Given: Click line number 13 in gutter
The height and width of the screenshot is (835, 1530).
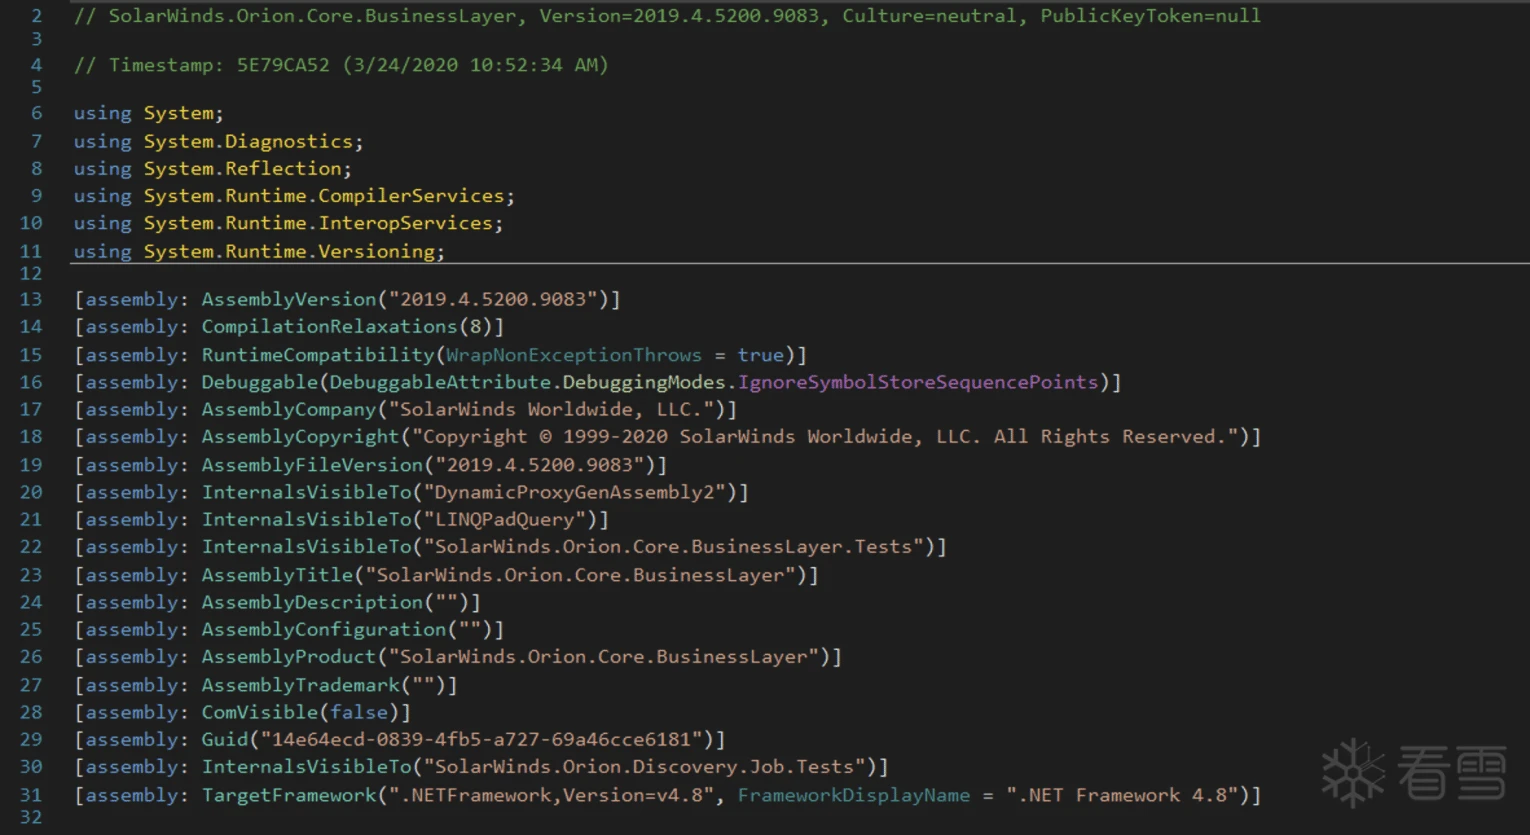Looking at the screenshot, I should tap(31, 299).
